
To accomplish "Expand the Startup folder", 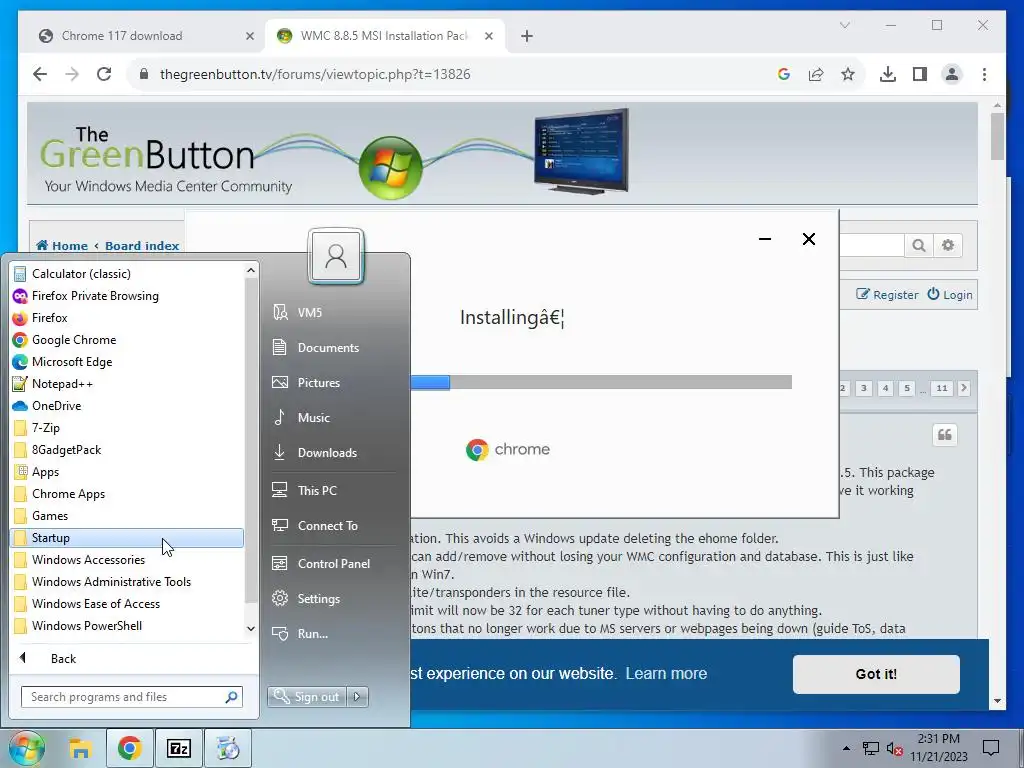I will [x=127, y=537].
